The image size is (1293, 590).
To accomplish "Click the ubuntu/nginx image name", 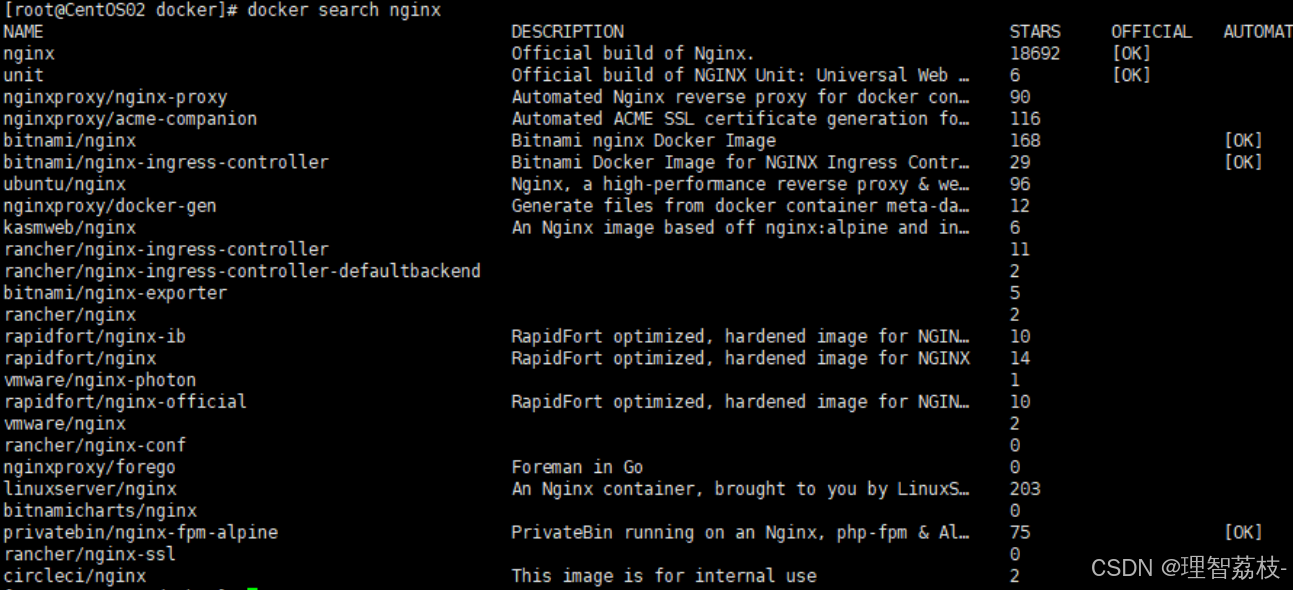I will pos(65,184).
